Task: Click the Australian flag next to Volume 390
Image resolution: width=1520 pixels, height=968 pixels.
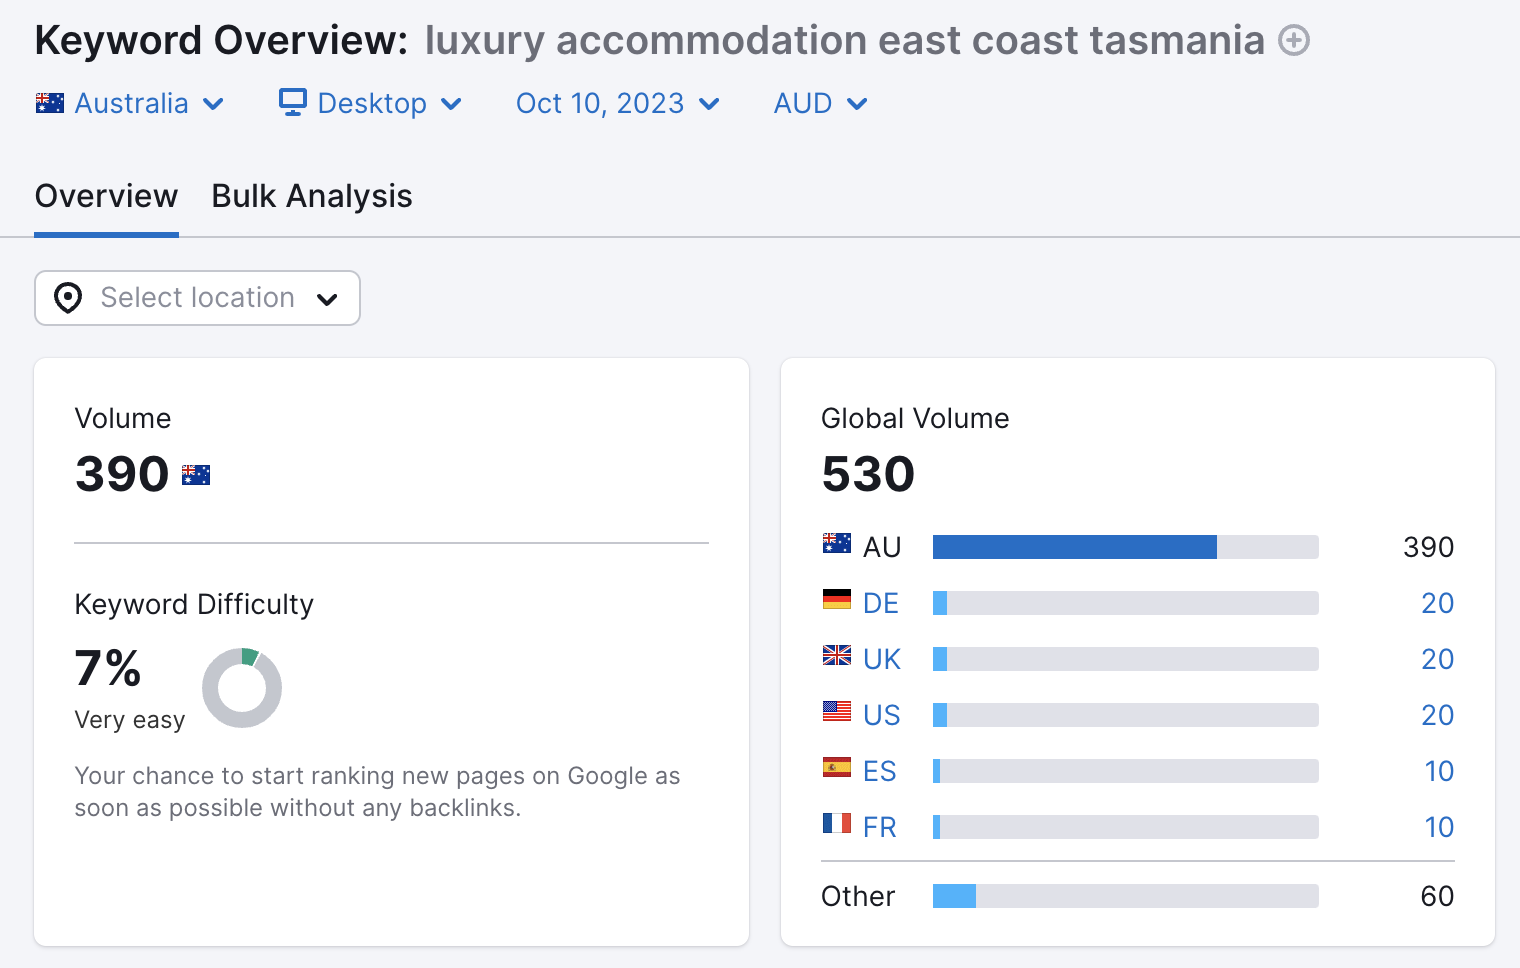Action: click(x=196, y=475)
